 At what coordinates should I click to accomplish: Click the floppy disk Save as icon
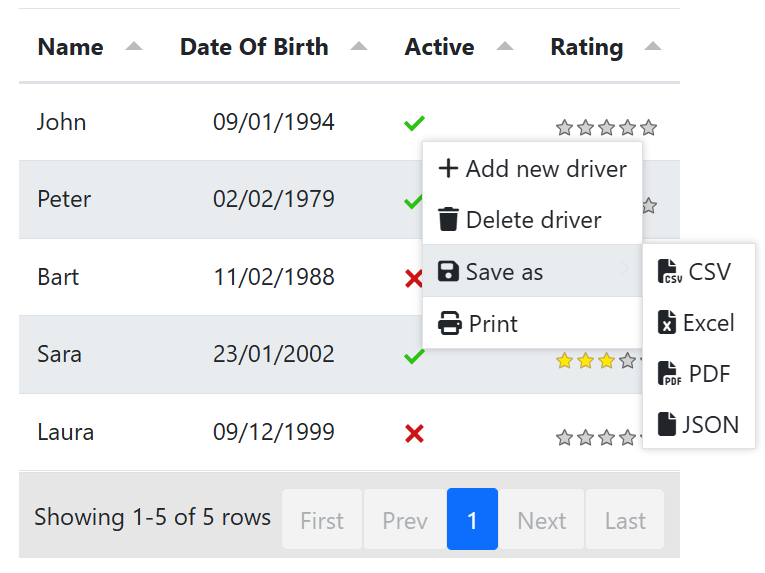point(449,272)
